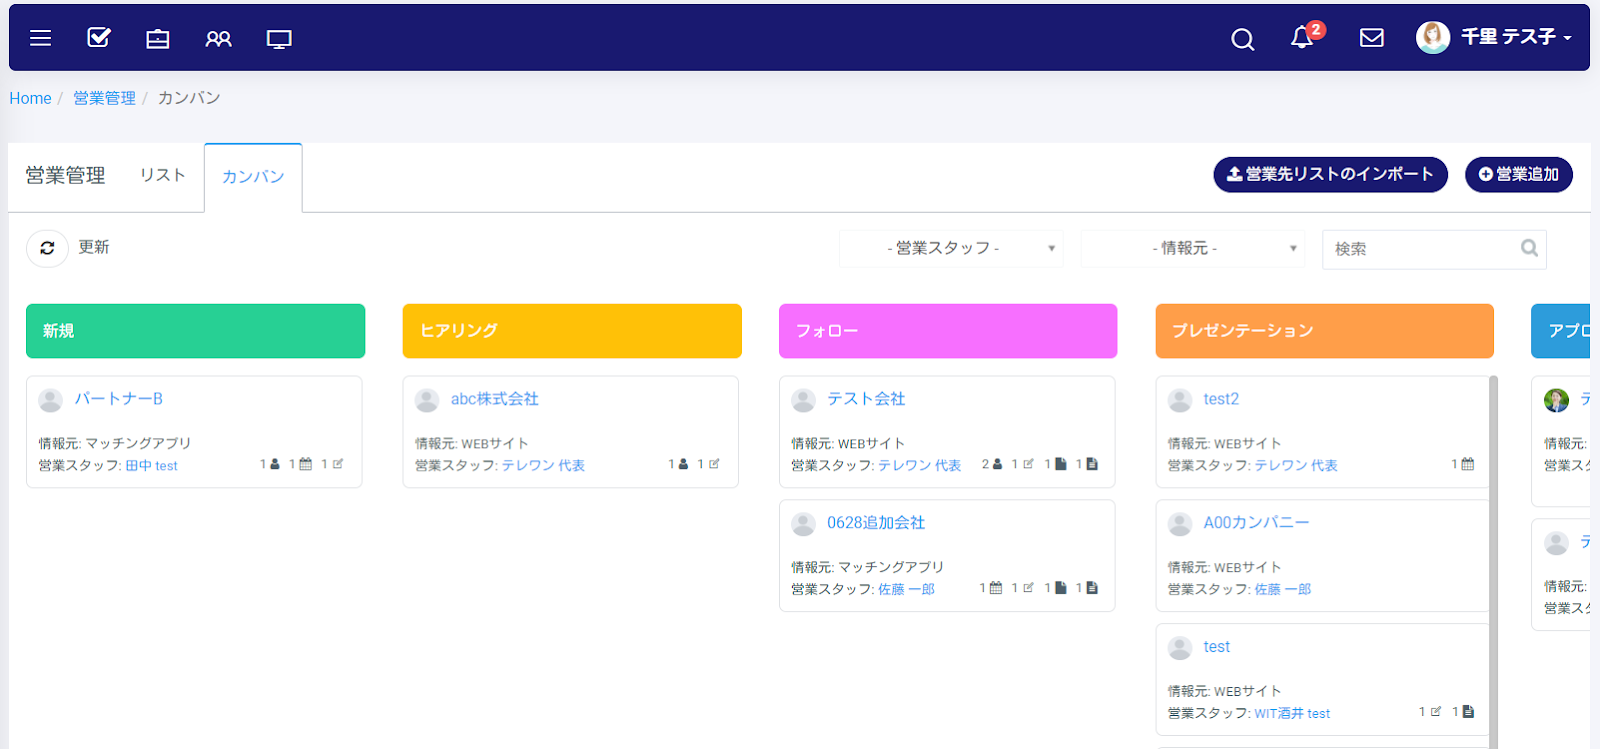
Task: Click calendar icon on パートナーB card
Action: [x=306, y=464]
